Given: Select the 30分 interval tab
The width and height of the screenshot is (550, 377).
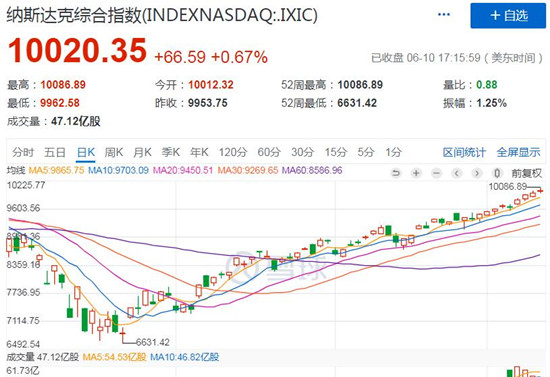Looking at the screenshot, I should click(302, 153).
